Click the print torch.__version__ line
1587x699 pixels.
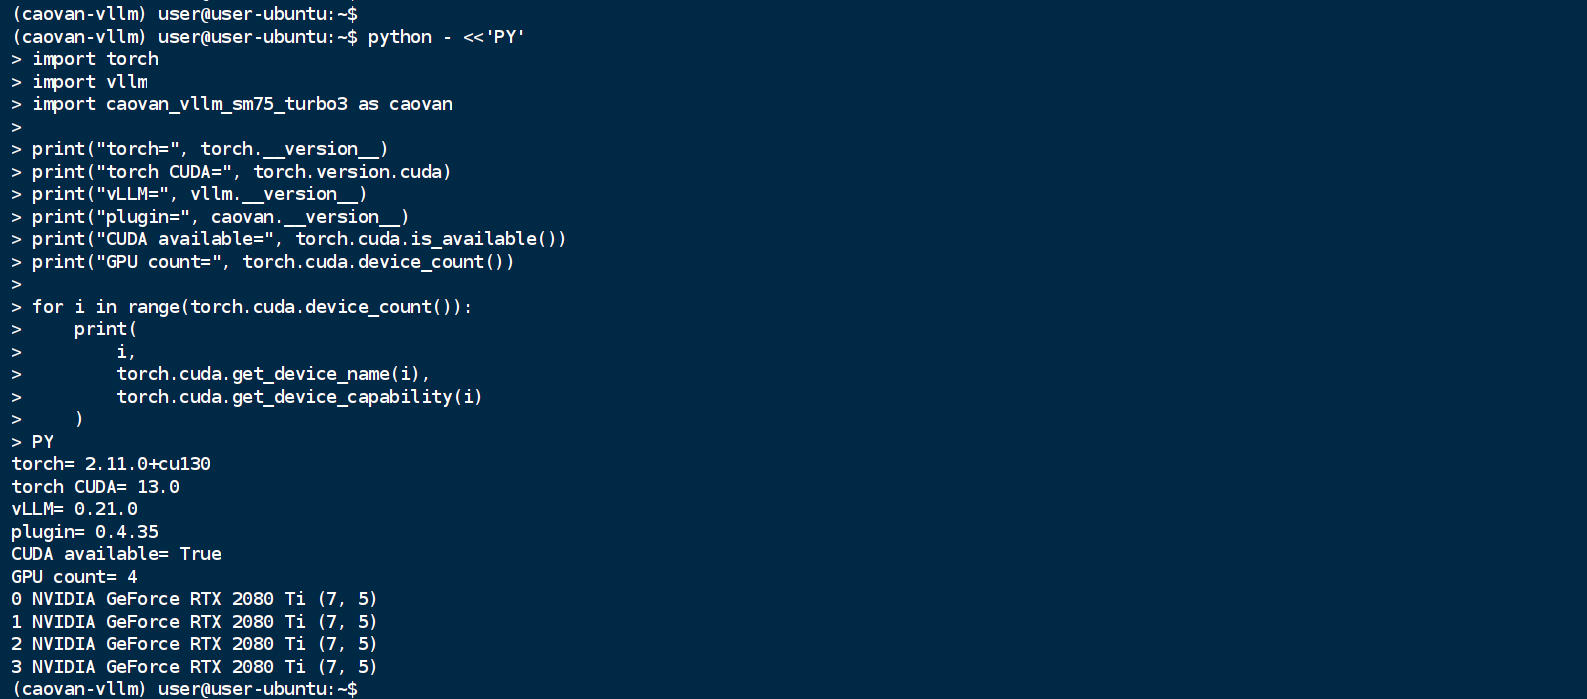point(210,149)
